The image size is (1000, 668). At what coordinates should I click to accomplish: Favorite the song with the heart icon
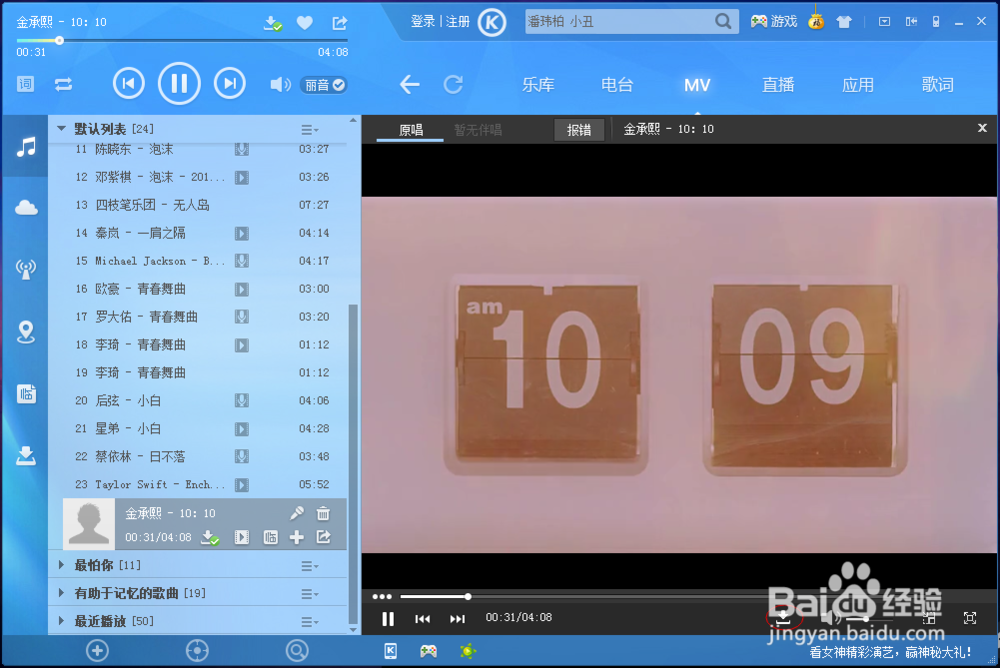pyautogui.click(x=302, y=21)
